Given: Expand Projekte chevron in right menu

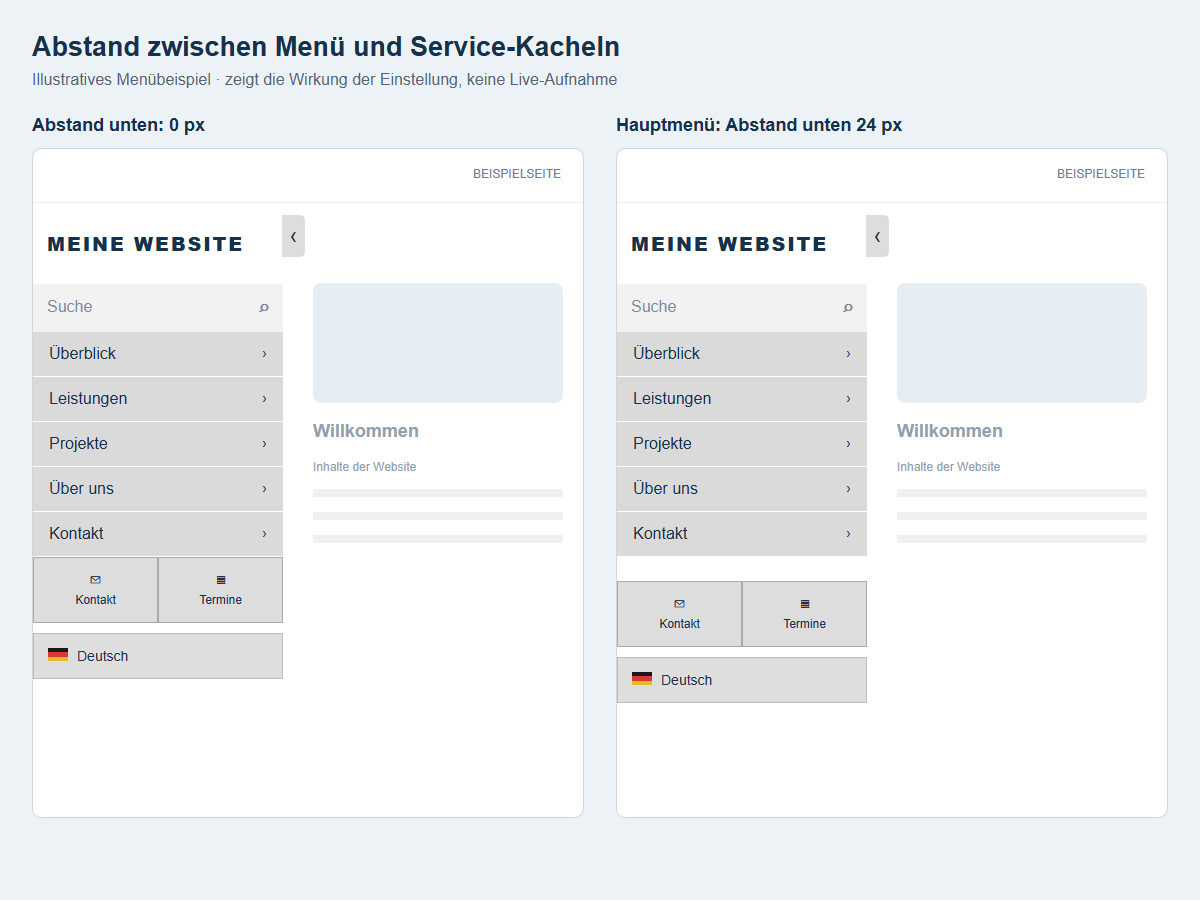Looking at the screenshot, I should click(848, 444).
